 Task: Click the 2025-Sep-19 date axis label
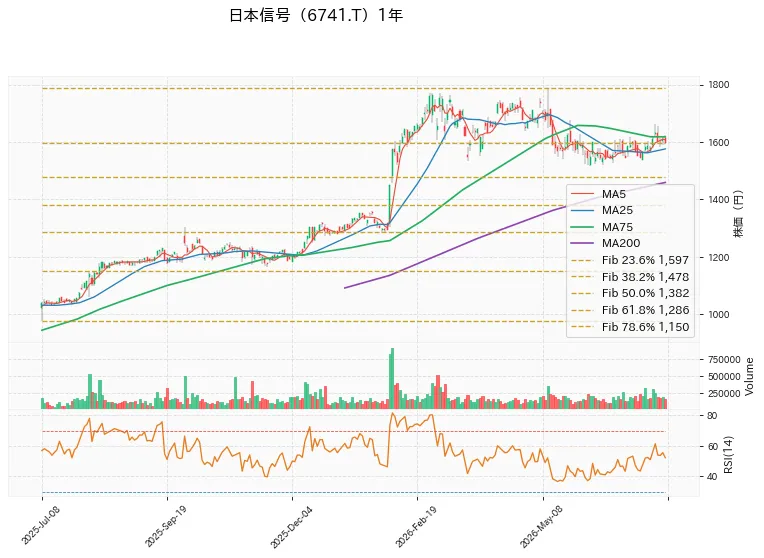(x=166, y=526)
